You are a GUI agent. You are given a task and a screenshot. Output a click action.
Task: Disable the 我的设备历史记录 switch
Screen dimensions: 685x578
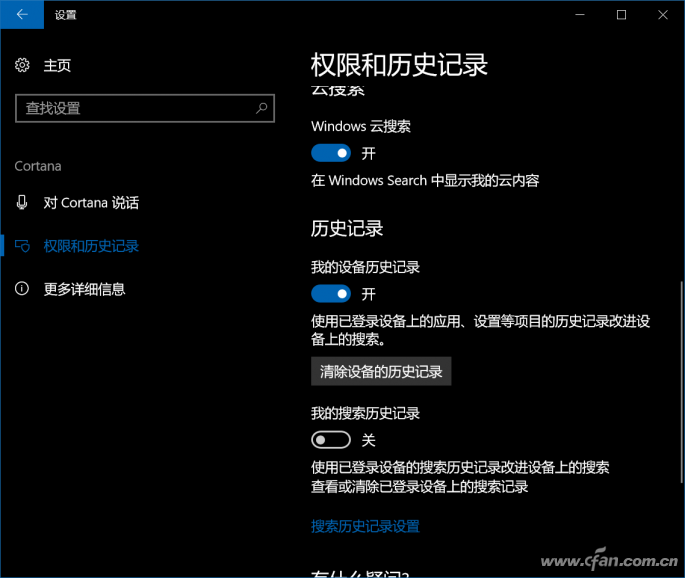(x=331, y=294)
